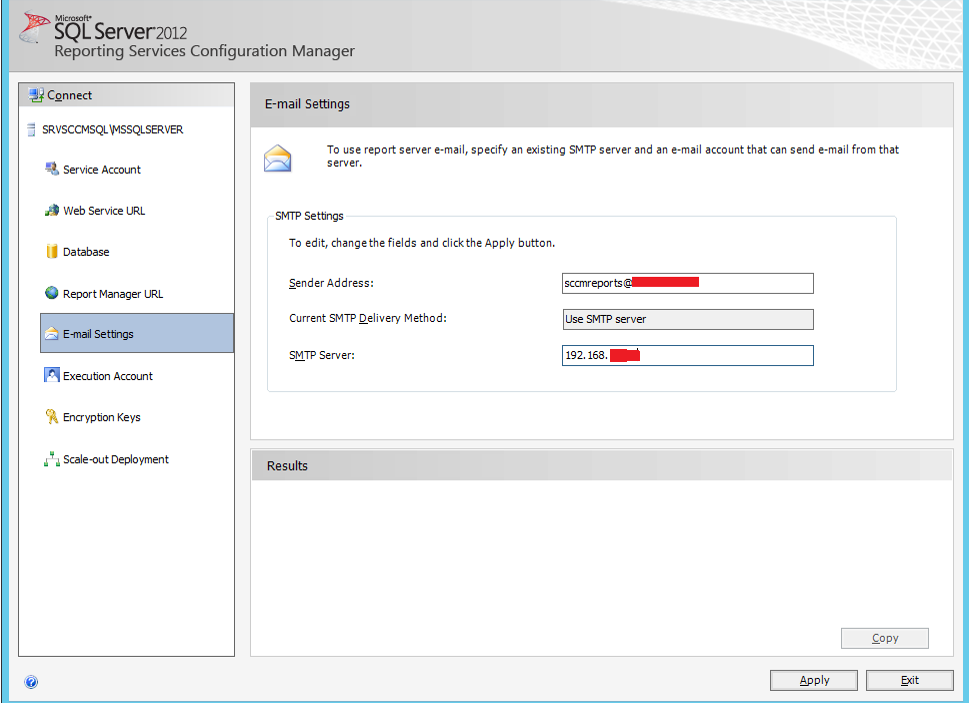Click the Reporting Services Configuration Manager title
The image size is (969, 703).
205,51
